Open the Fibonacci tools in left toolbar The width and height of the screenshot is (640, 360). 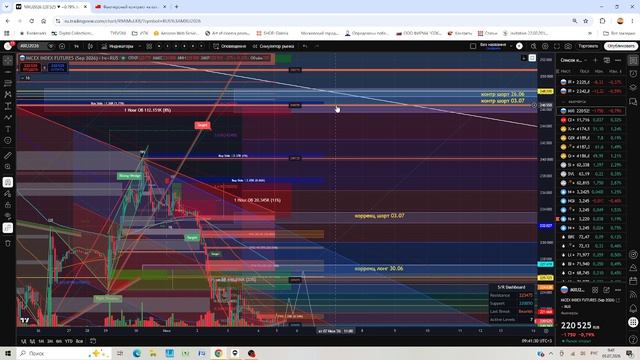point(8,83)
